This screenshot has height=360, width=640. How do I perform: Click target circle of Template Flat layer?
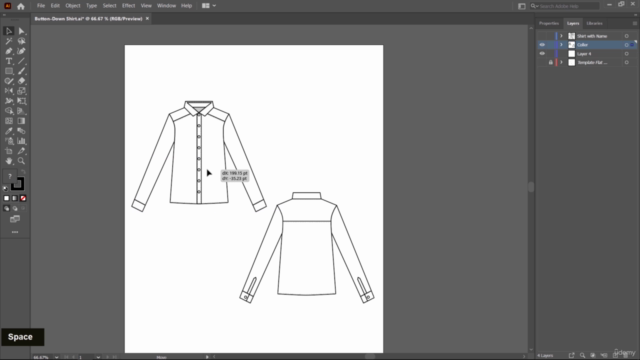(627, 62)
